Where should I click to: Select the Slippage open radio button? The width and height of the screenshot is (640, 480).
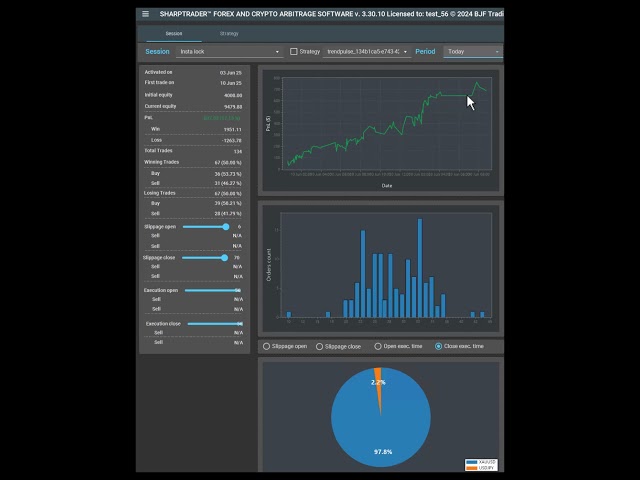267,346
